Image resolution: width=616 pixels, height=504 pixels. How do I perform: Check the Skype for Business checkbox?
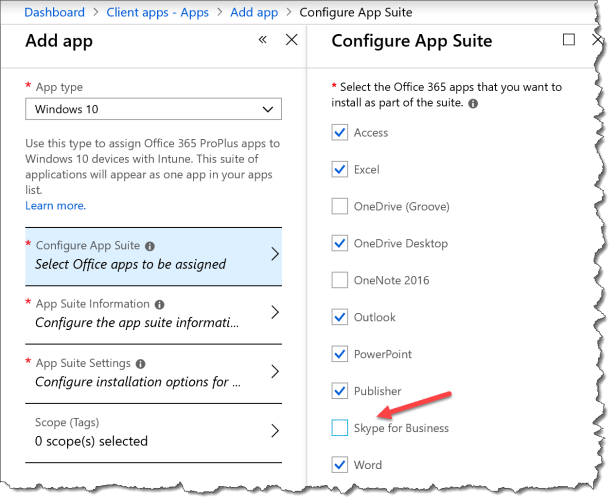339,428
